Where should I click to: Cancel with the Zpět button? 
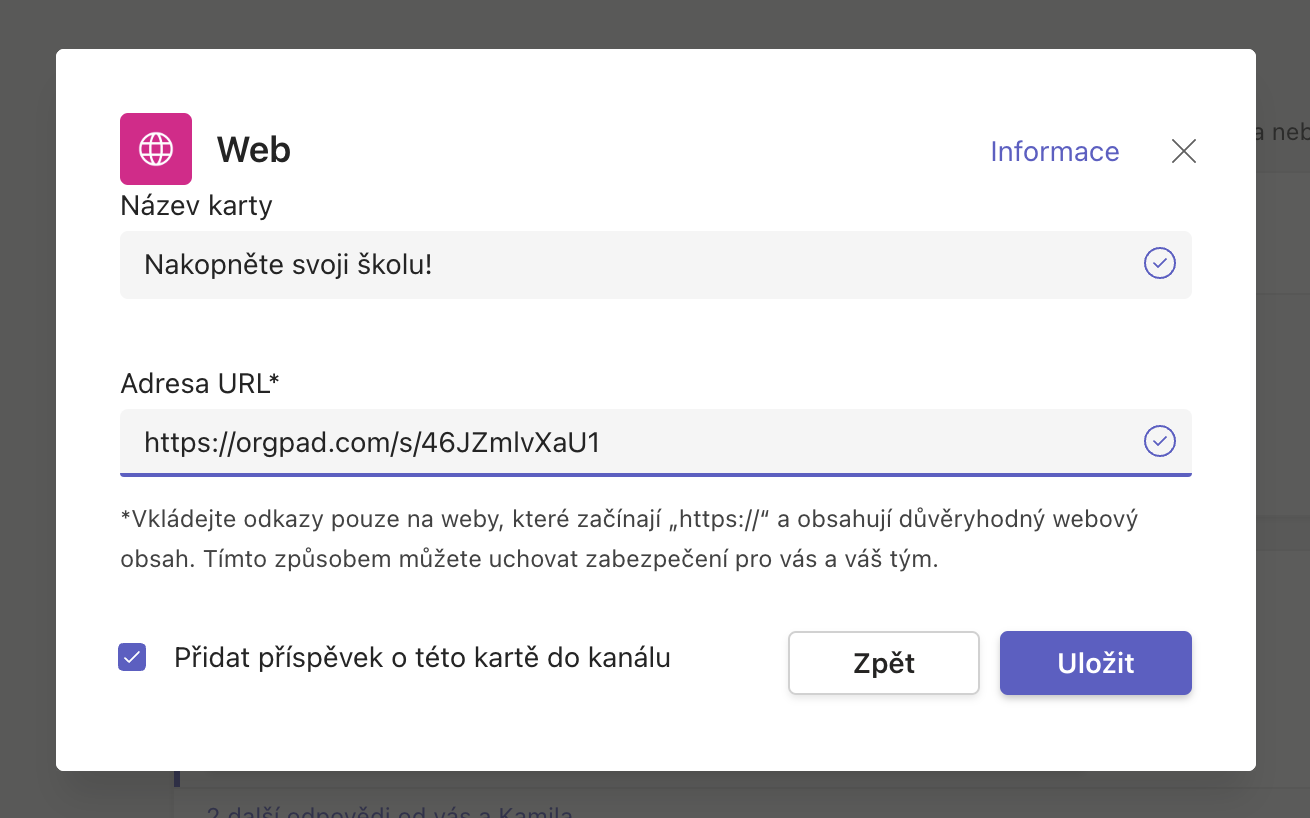pos(883,662)
